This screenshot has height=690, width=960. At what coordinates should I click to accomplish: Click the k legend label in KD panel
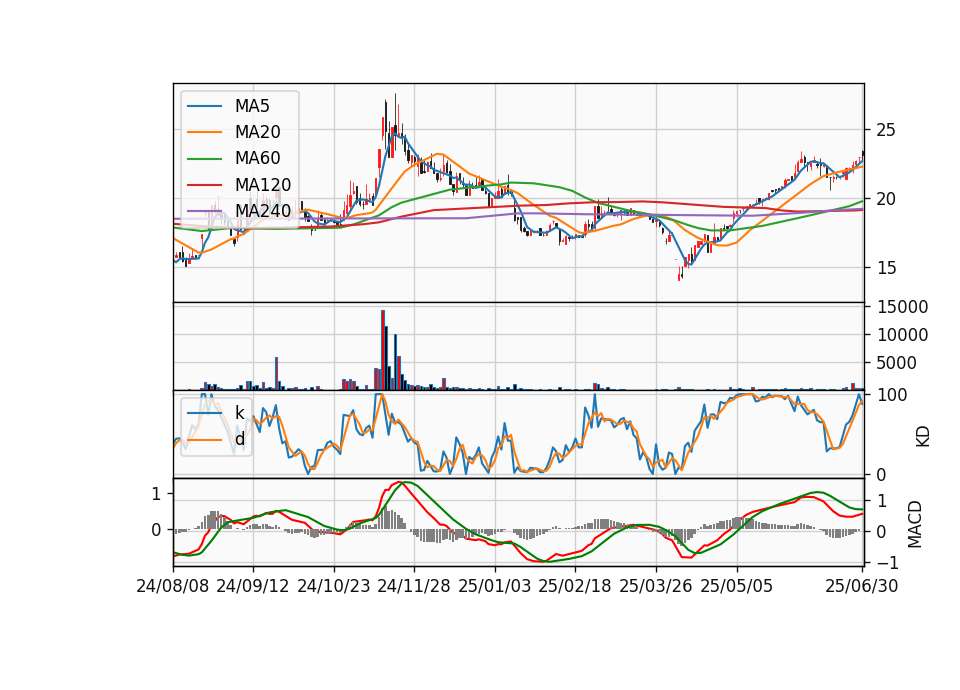(239, 413)
